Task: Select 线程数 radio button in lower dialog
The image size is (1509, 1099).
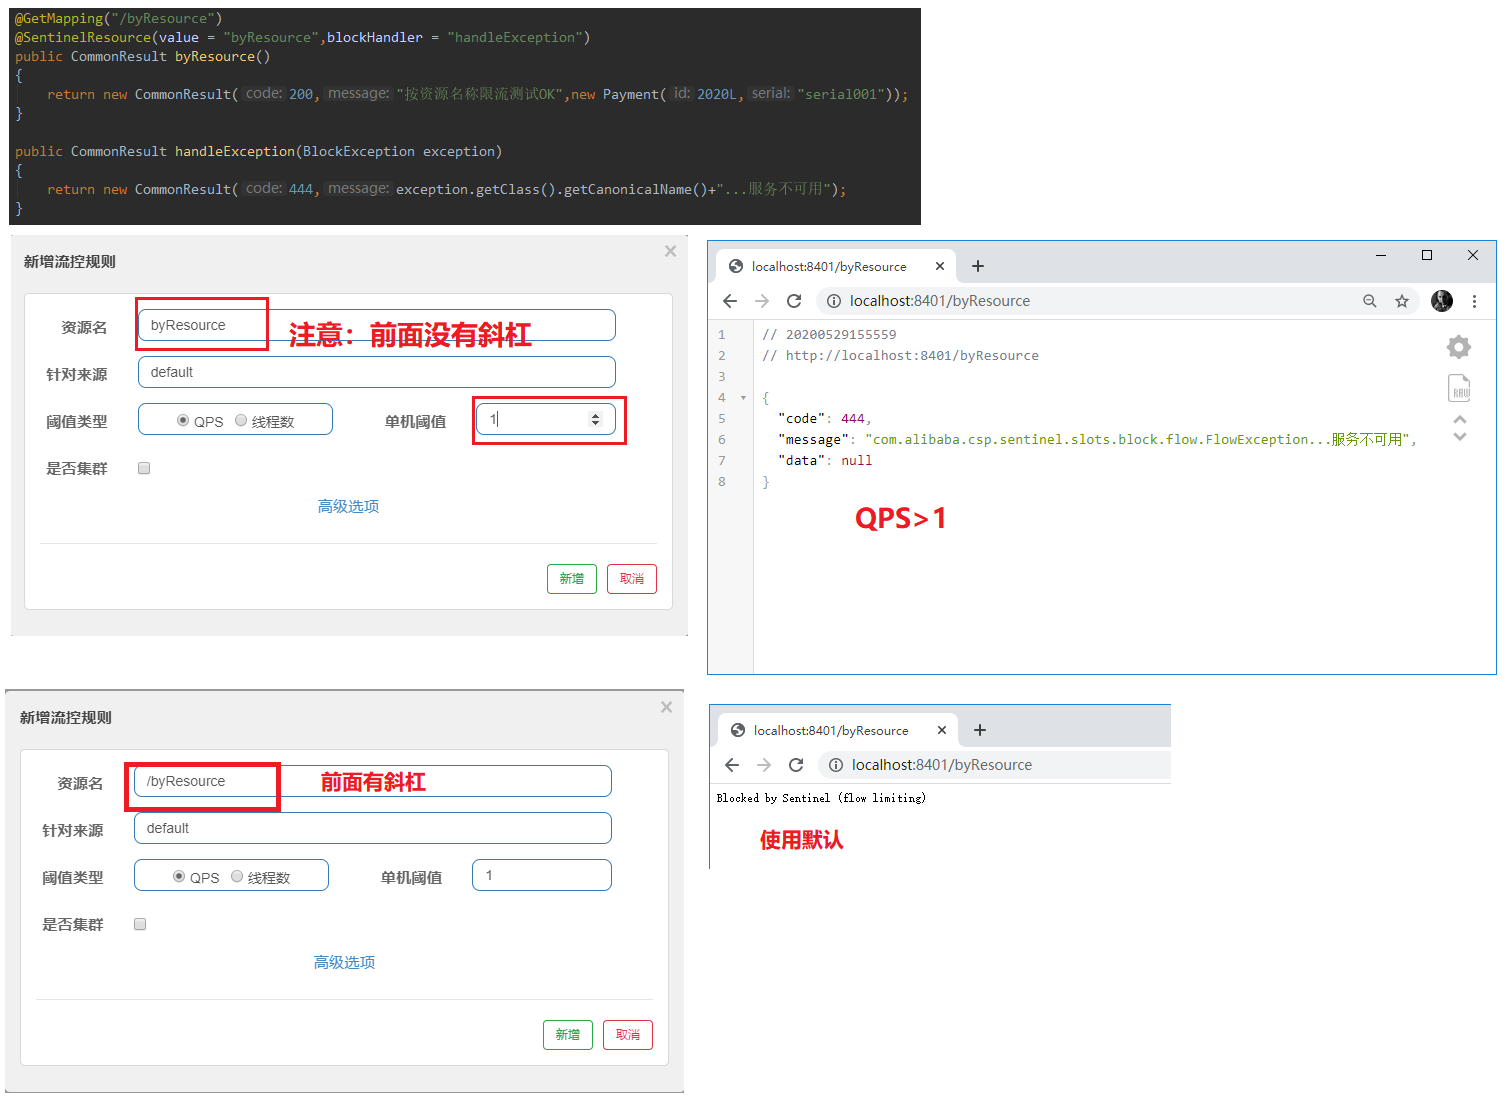Action: click(237, 877)
